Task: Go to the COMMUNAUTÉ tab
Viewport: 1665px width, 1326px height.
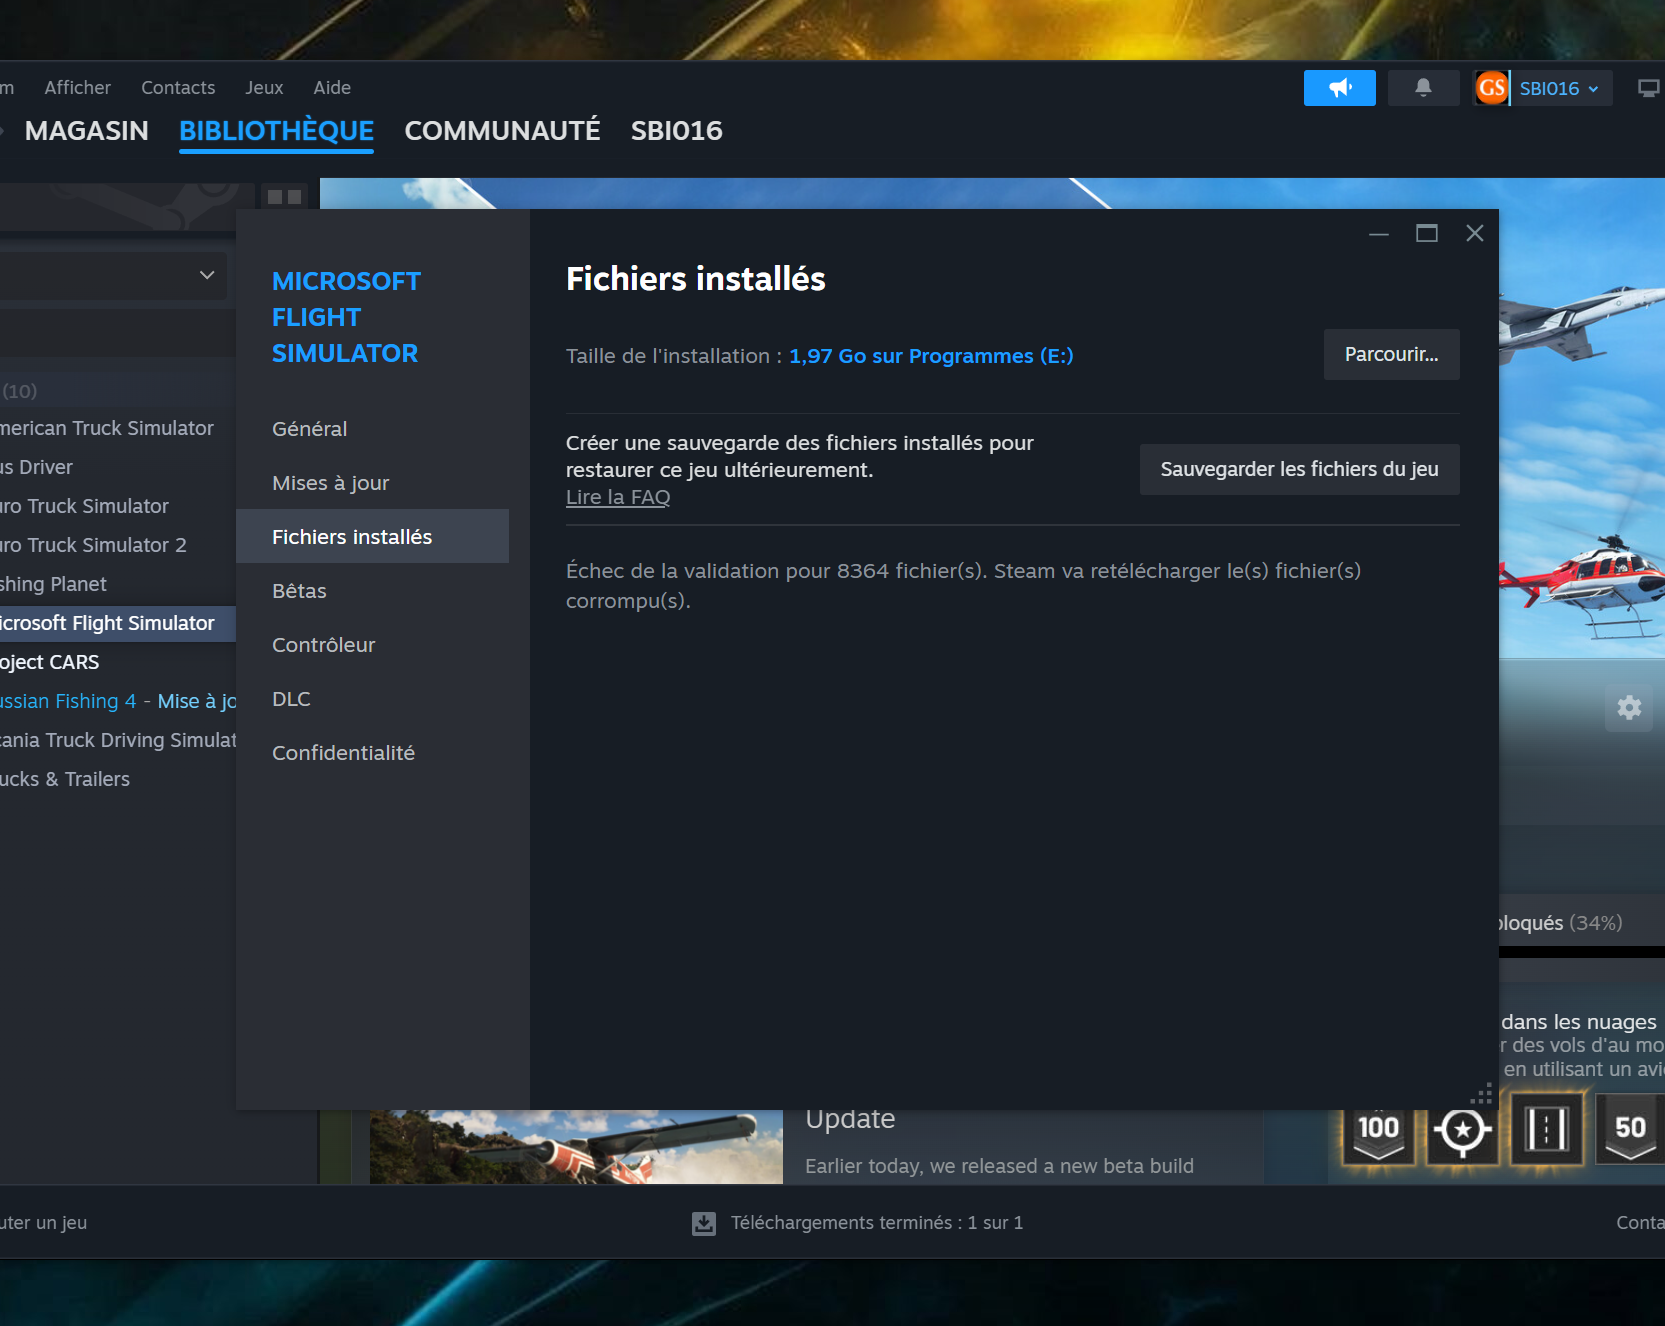Action: [x=502, y=131]
